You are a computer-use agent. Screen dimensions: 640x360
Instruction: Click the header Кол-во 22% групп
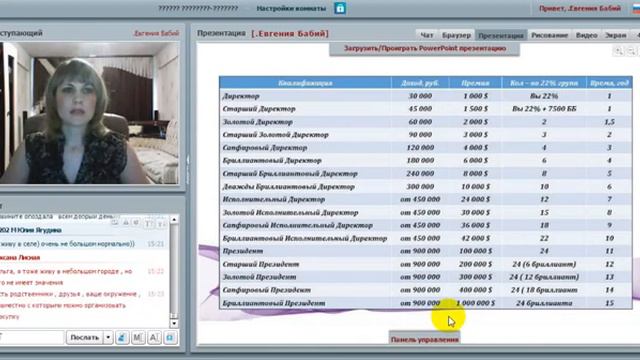pyautogui.click(x=544, y=83)
